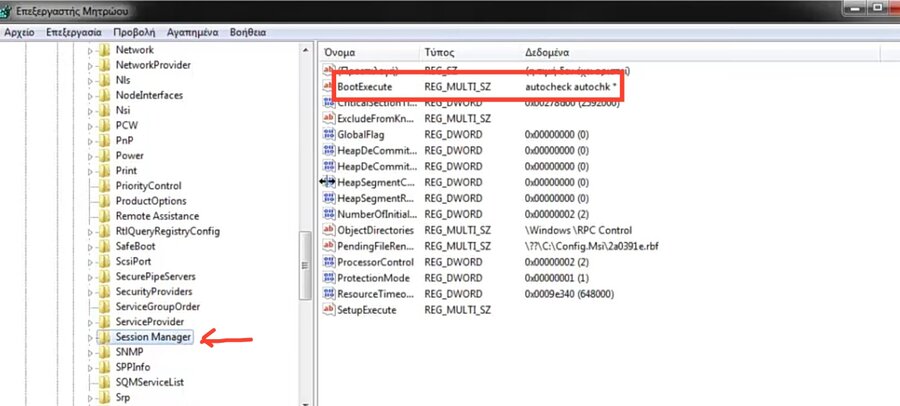The height and width of the screenshot is (406, 900).
Task: Select the NetworkProvider key label
Action: pyautogui.click(x=153, y=65)
